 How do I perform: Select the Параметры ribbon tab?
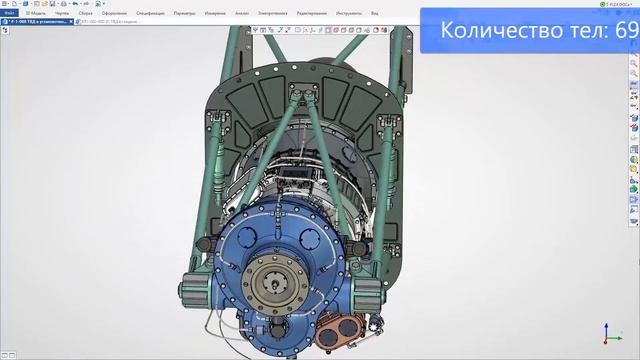184,13
